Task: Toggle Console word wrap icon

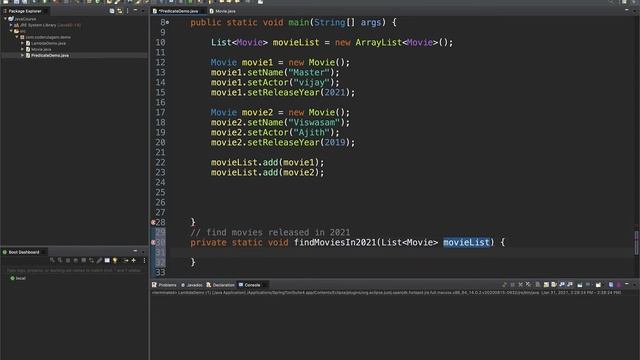Action: pyautogui.click(x=554, y=285)
